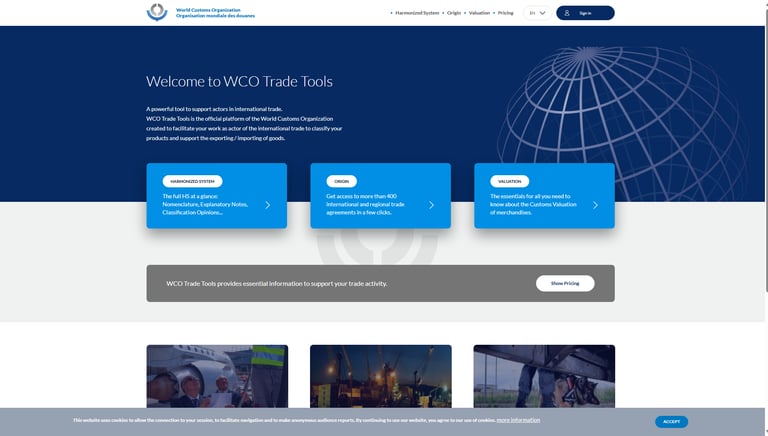
Task: Click the World Customs Organization logo
Action: click(157, 12)
